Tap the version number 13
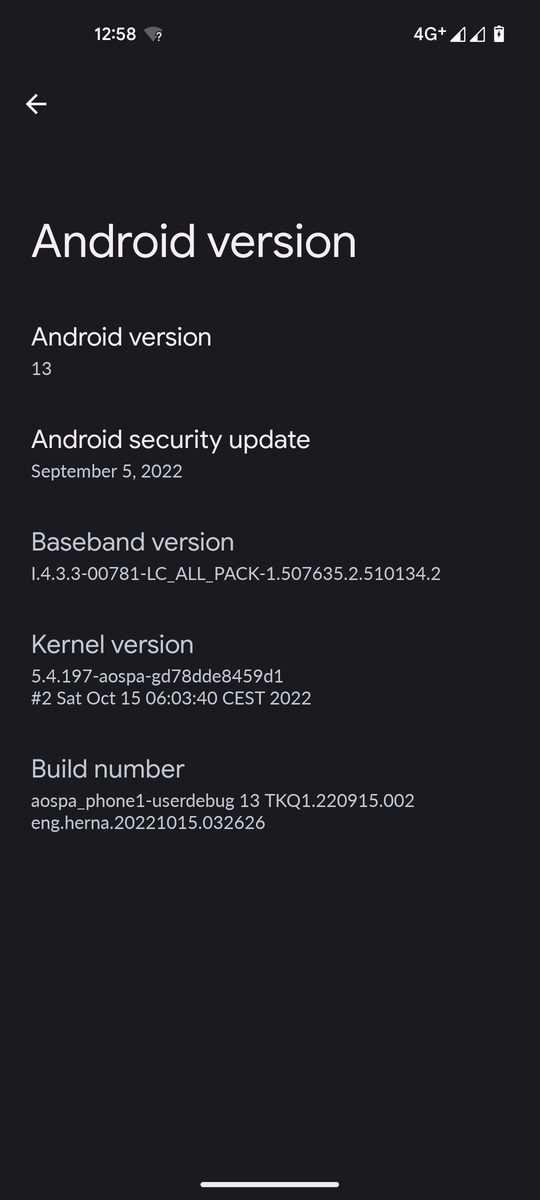The height and width of the screenshot is (1200, 540). click(x=41, y=368)
